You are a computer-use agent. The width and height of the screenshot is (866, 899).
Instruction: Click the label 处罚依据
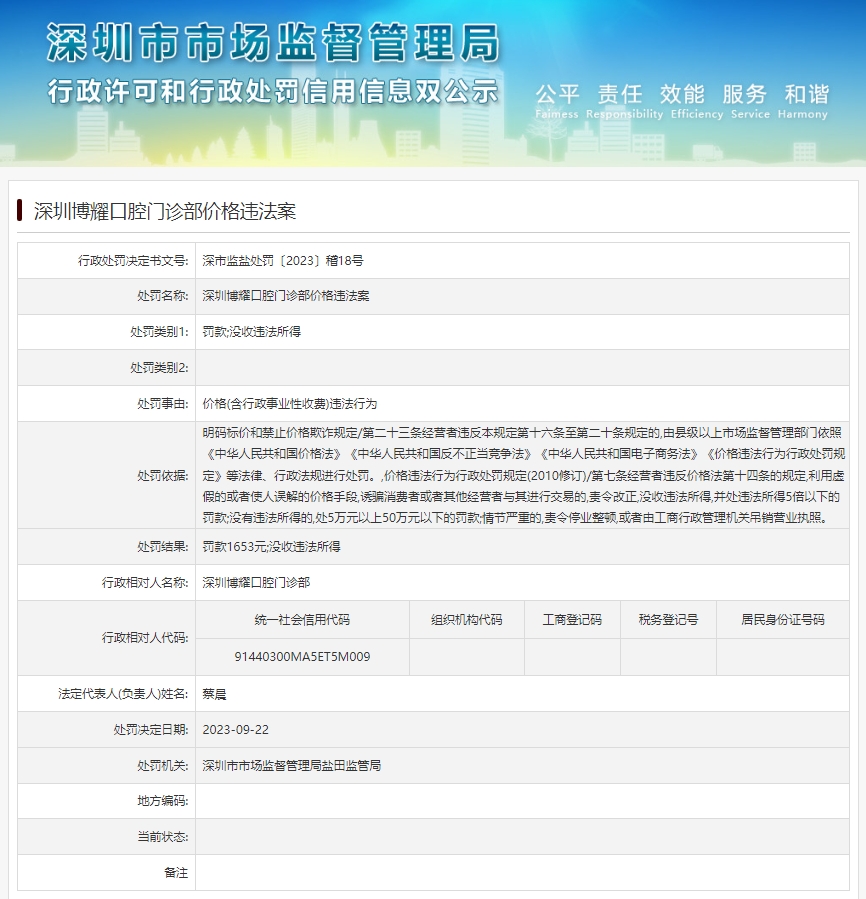coord(162,476)
